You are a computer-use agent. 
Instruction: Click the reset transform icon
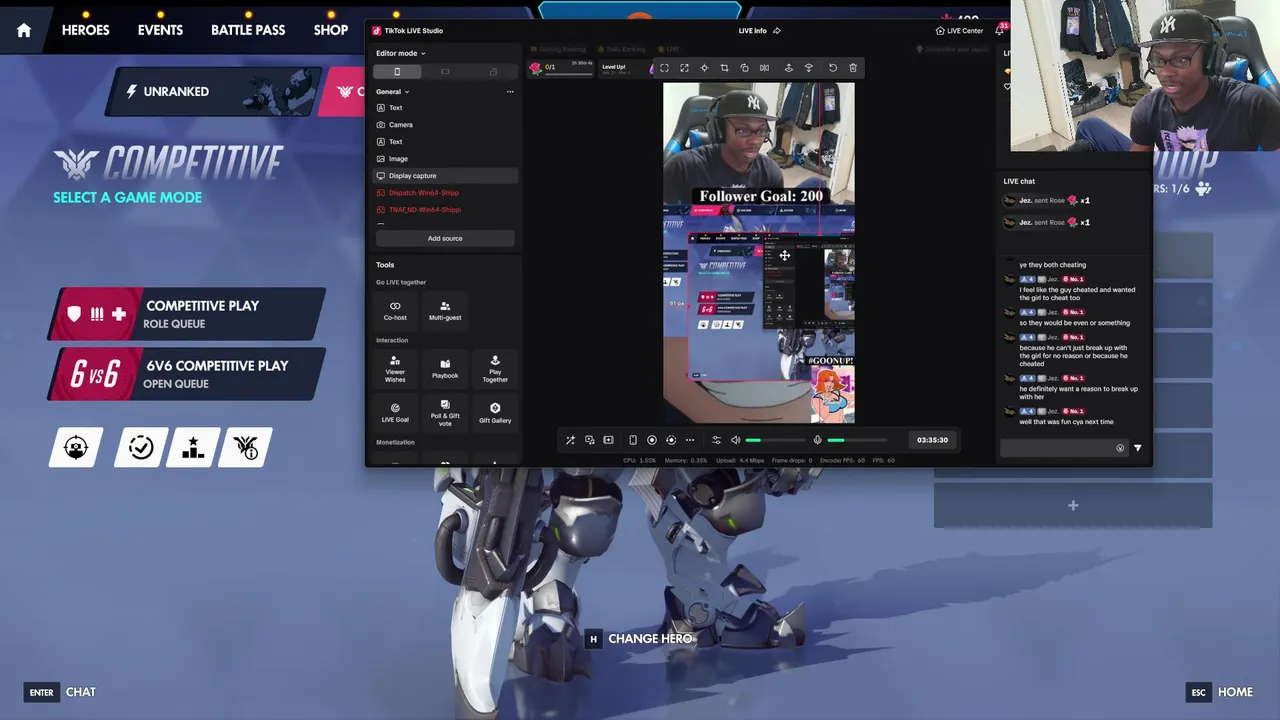click(832, 68)
